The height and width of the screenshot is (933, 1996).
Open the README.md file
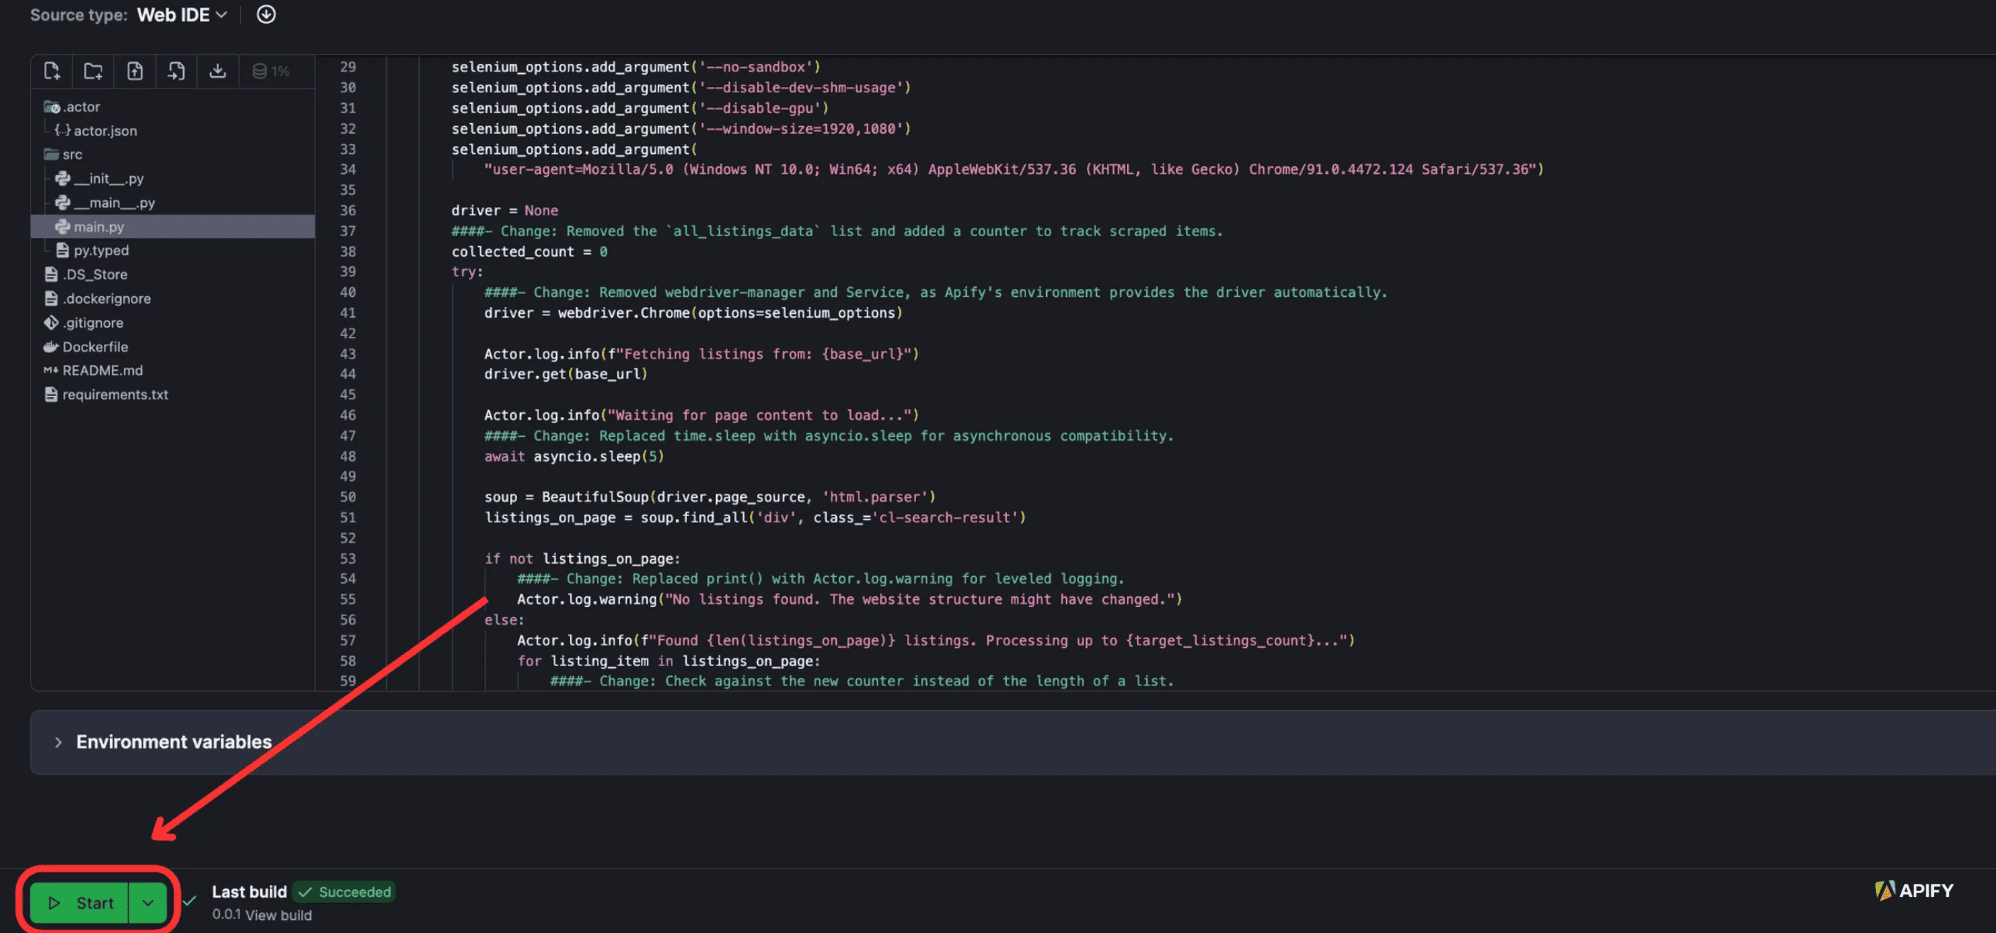click(x=100, y=370)
